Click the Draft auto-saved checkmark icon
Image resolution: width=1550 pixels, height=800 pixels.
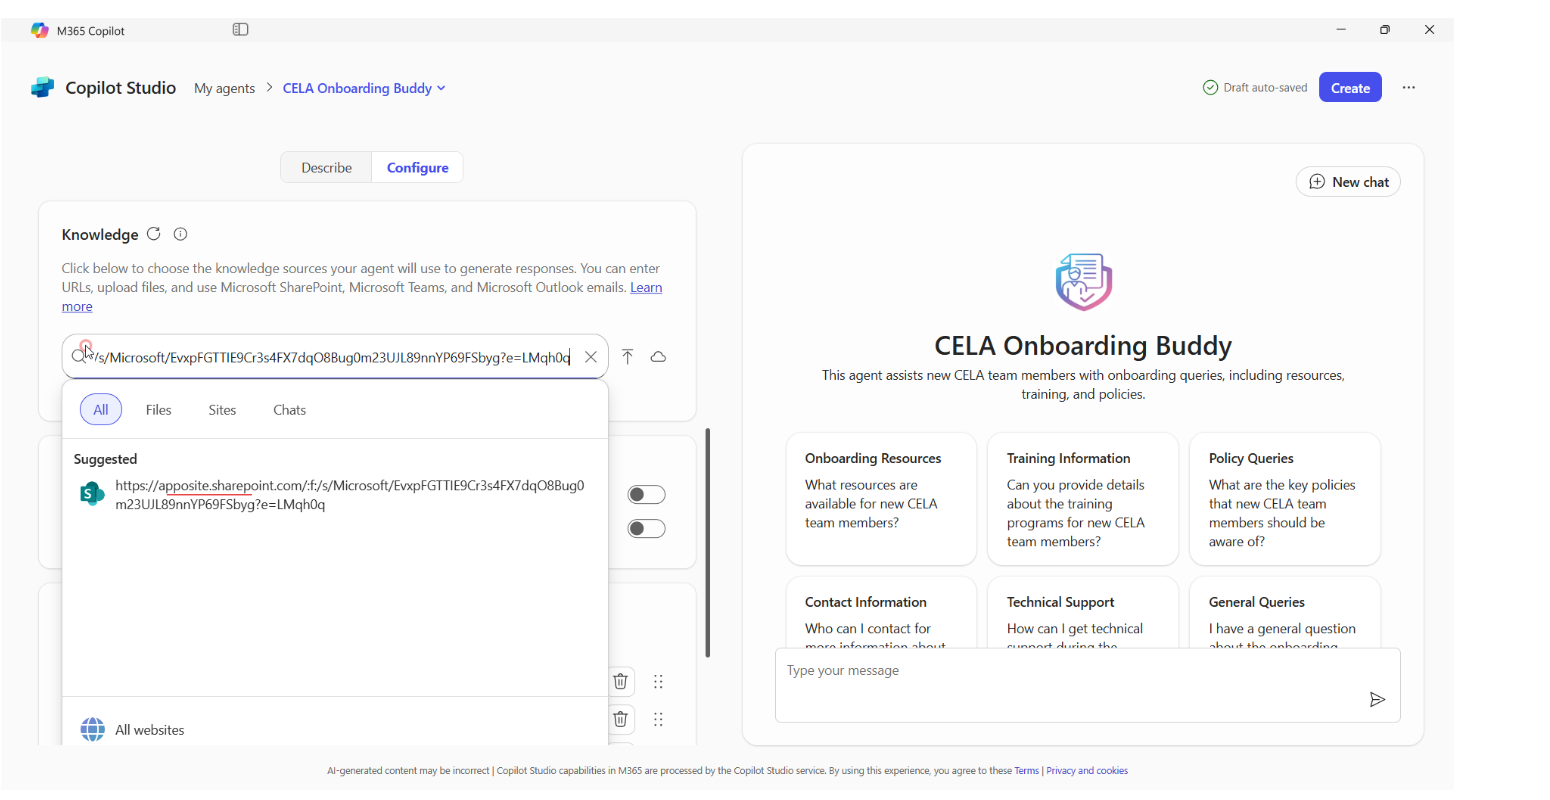1210,88
